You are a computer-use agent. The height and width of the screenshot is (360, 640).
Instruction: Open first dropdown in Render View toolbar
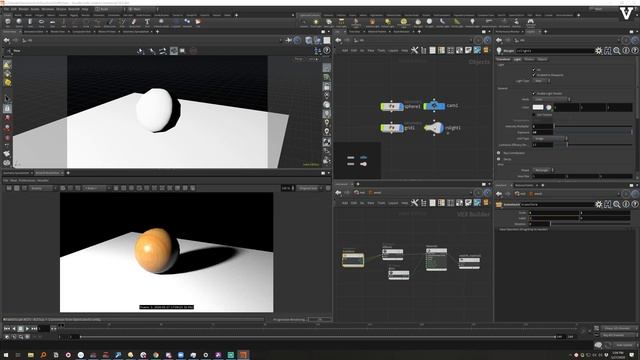[x=43, y=188]
